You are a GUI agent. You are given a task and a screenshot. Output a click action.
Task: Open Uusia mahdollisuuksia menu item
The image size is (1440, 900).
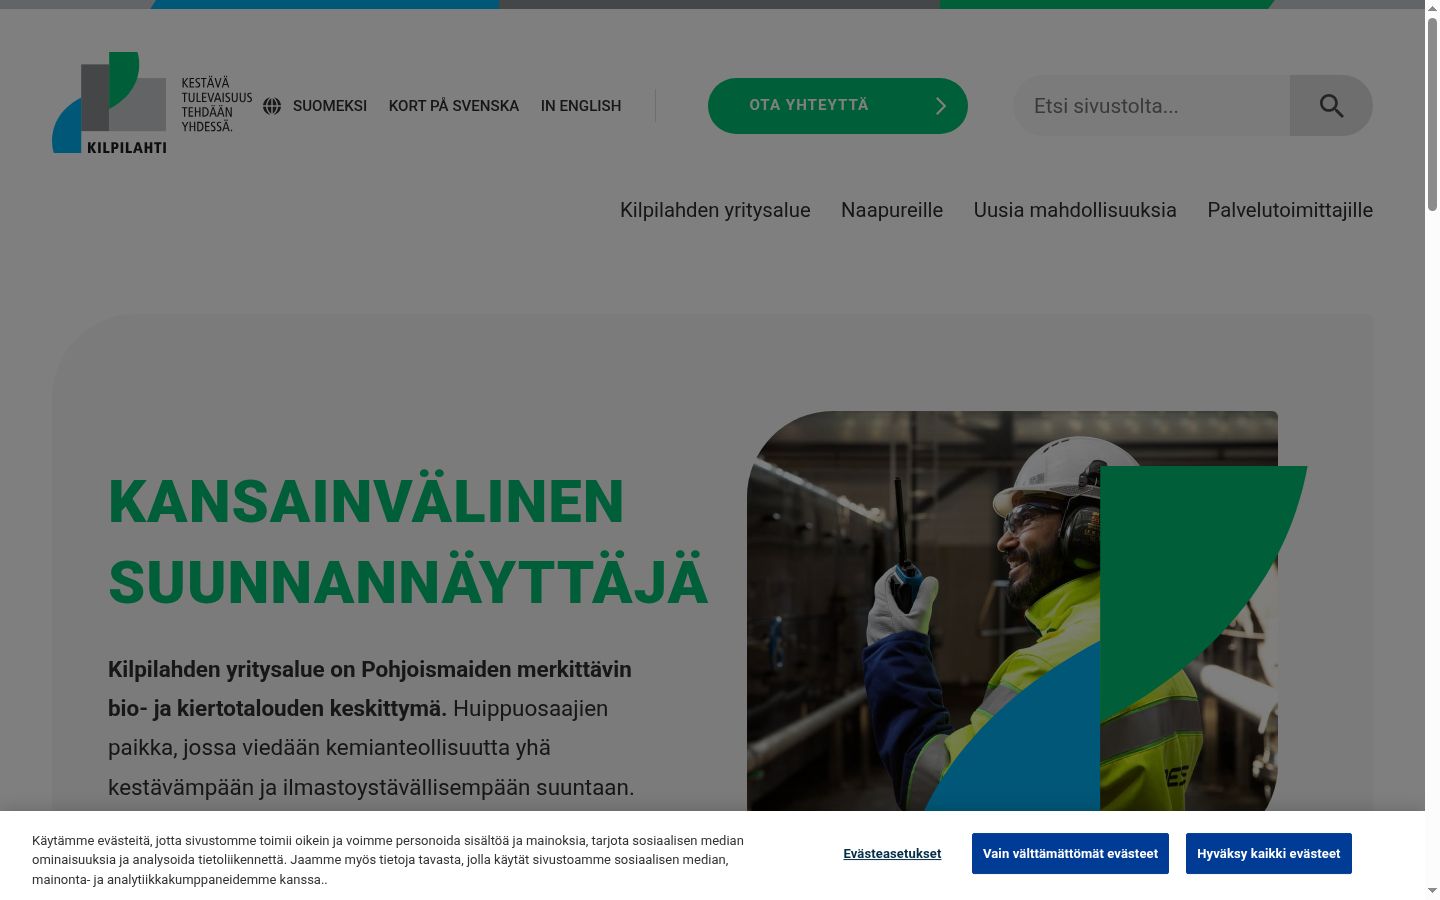pyautogui.click(x=1075, y=210)
